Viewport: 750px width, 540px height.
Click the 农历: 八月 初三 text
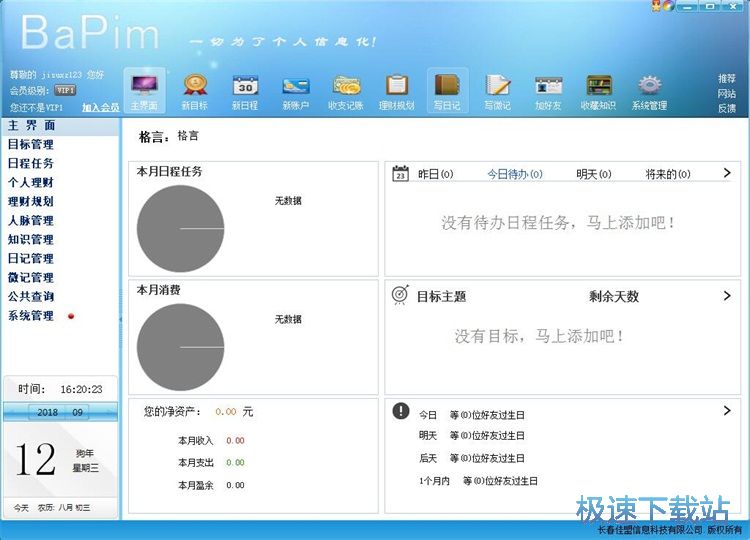[x=64, y=508]
